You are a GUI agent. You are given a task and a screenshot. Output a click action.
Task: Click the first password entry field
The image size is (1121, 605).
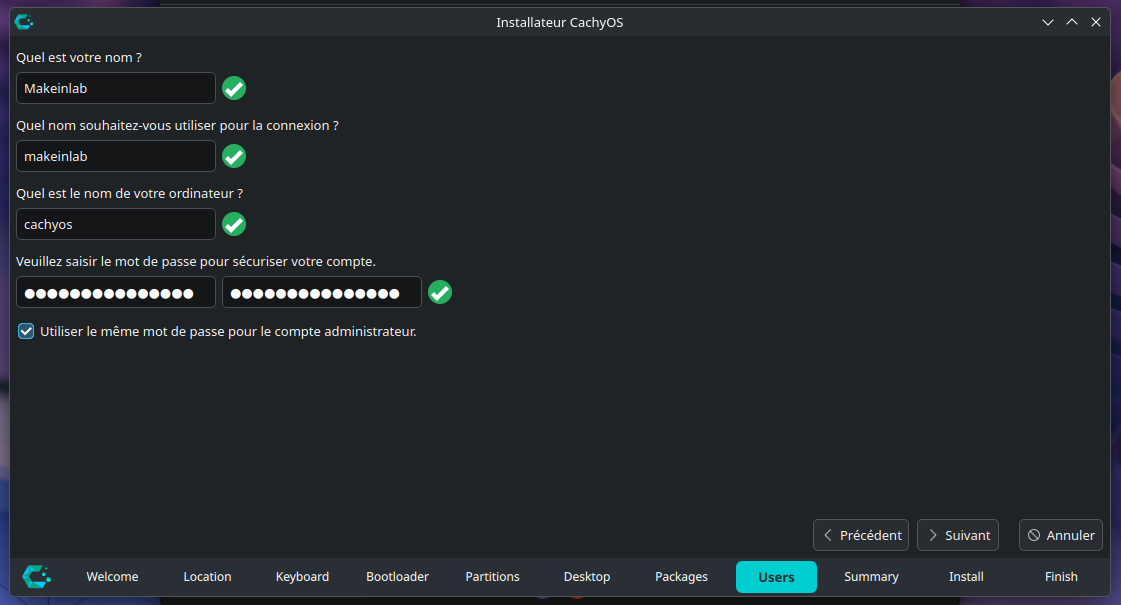pos(116,292)
